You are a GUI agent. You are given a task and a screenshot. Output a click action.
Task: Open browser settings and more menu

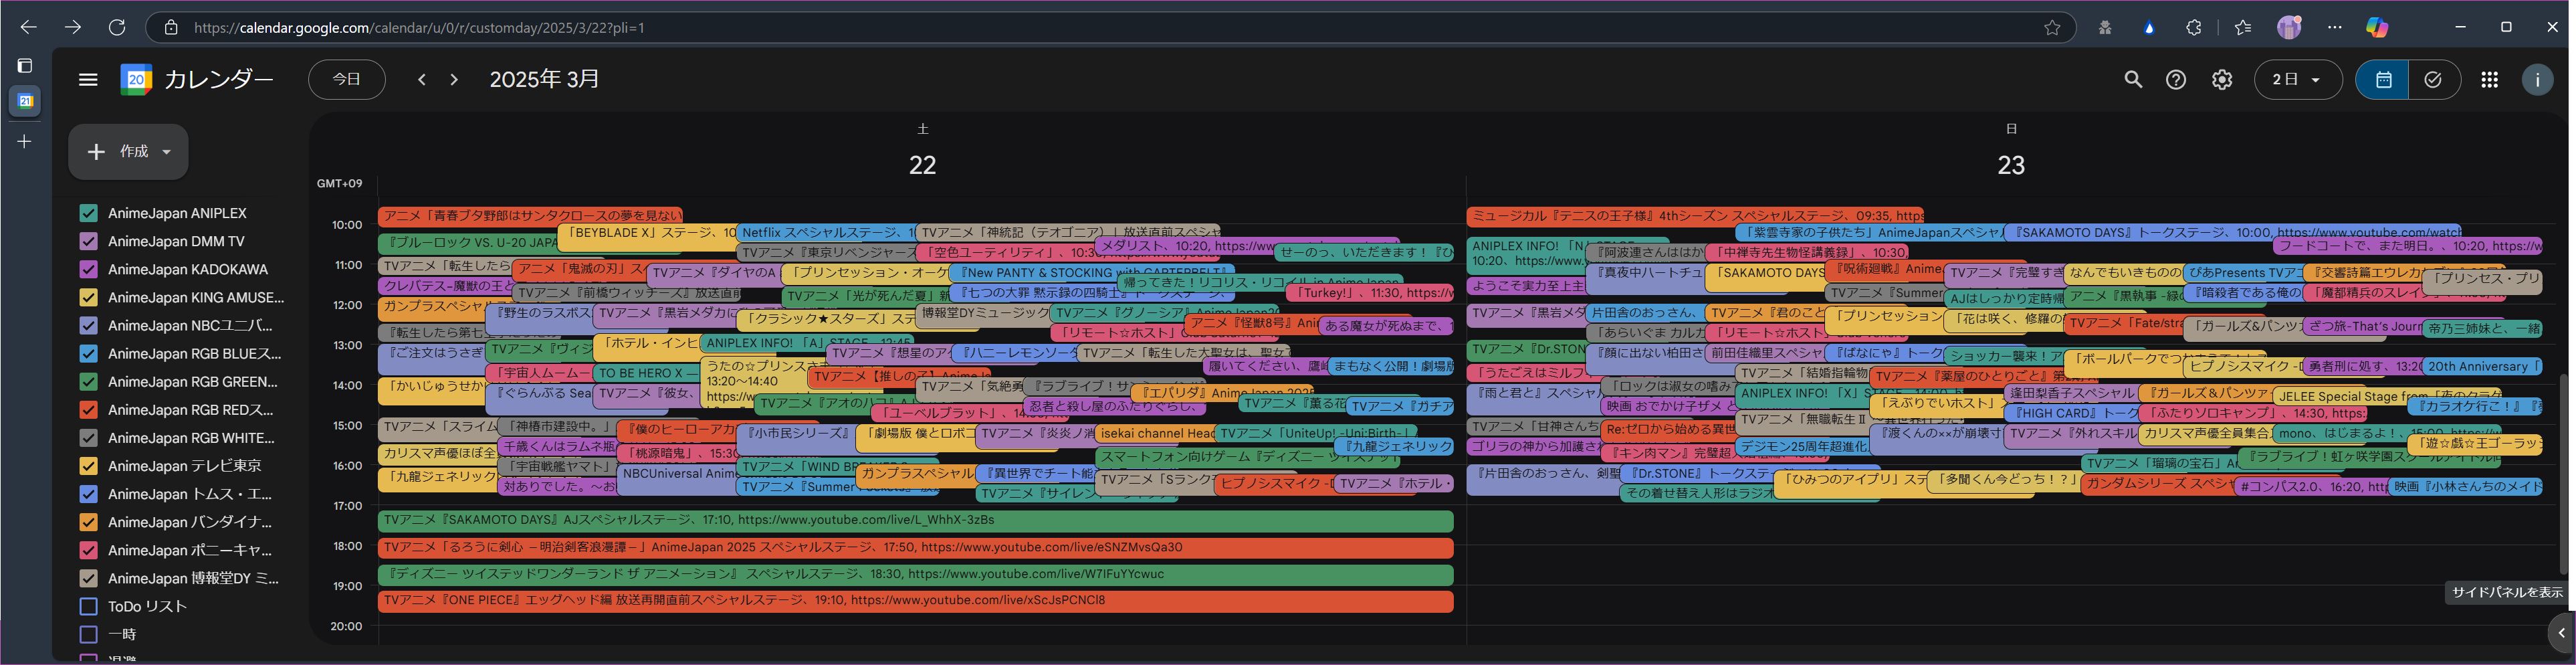click(x=2334, y=27)
